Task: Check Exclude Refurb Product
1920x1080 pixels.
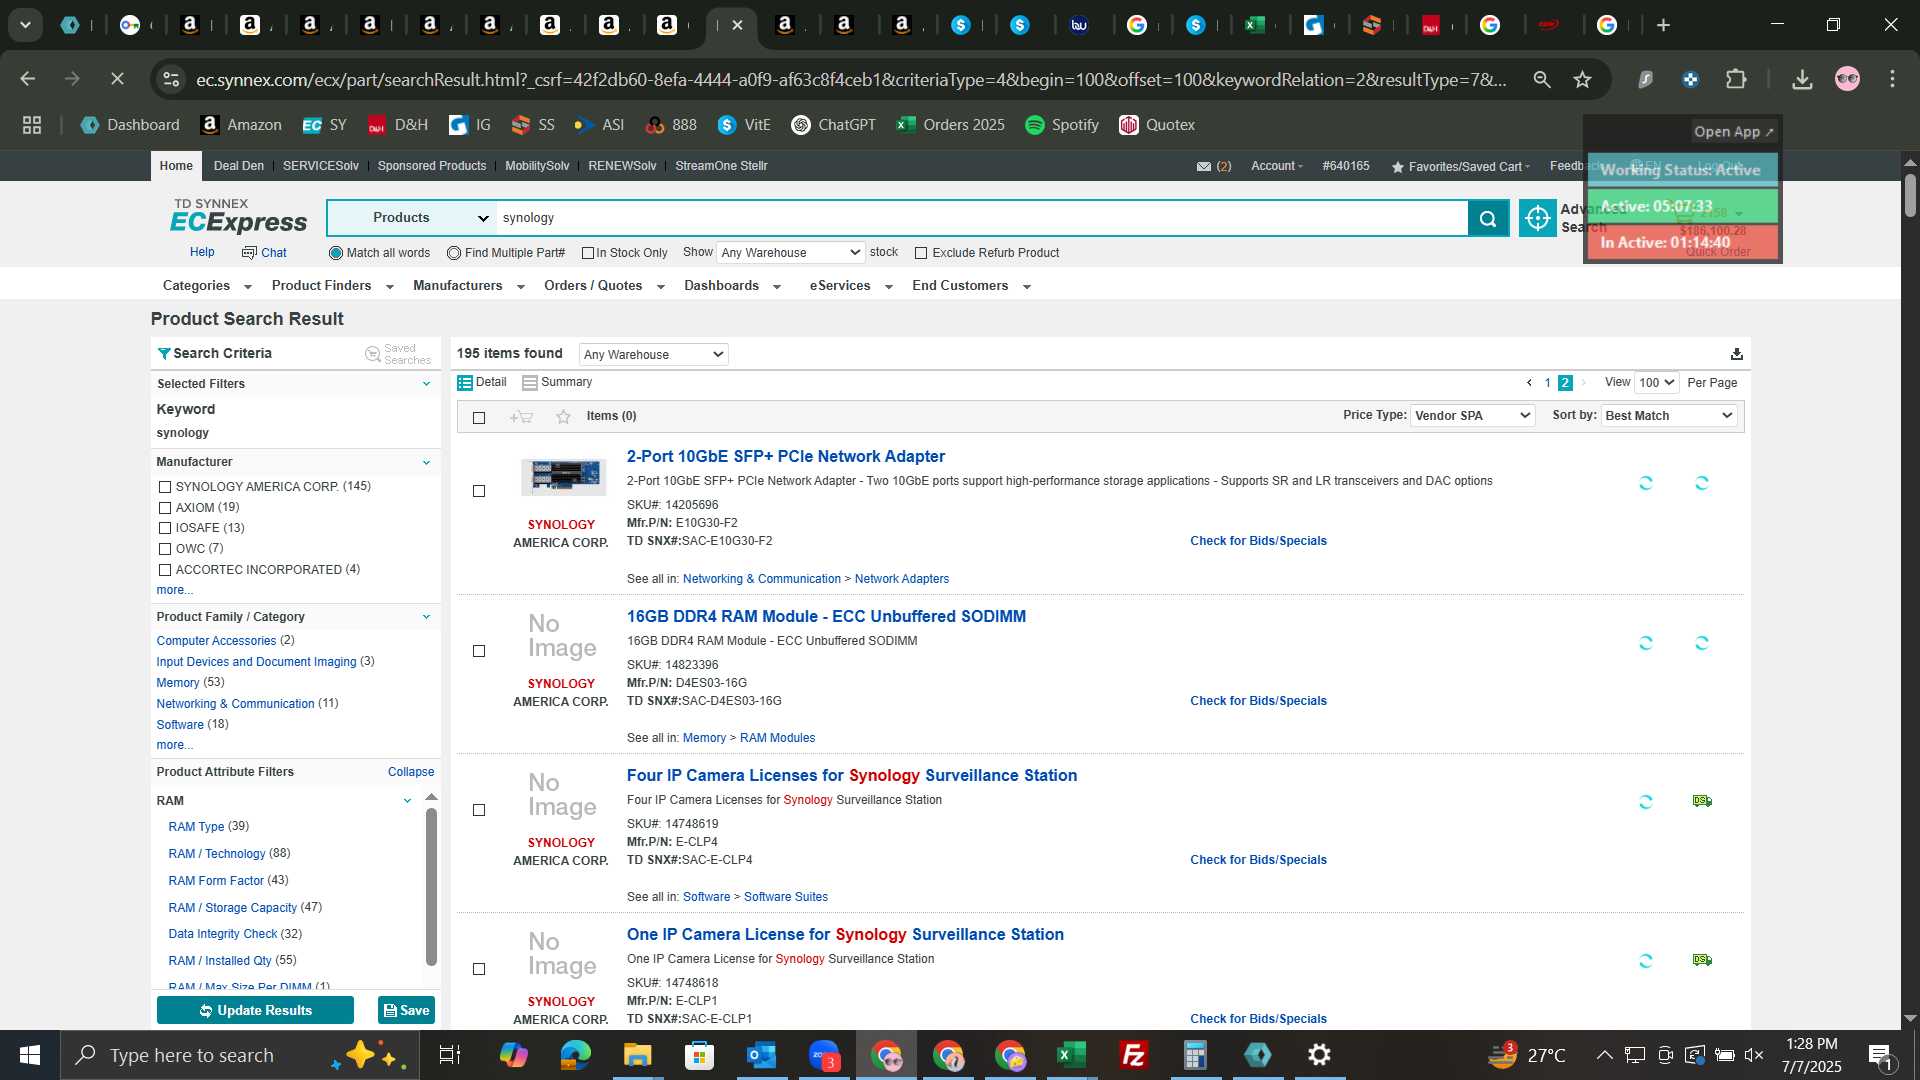Action: tap(921, 253)
